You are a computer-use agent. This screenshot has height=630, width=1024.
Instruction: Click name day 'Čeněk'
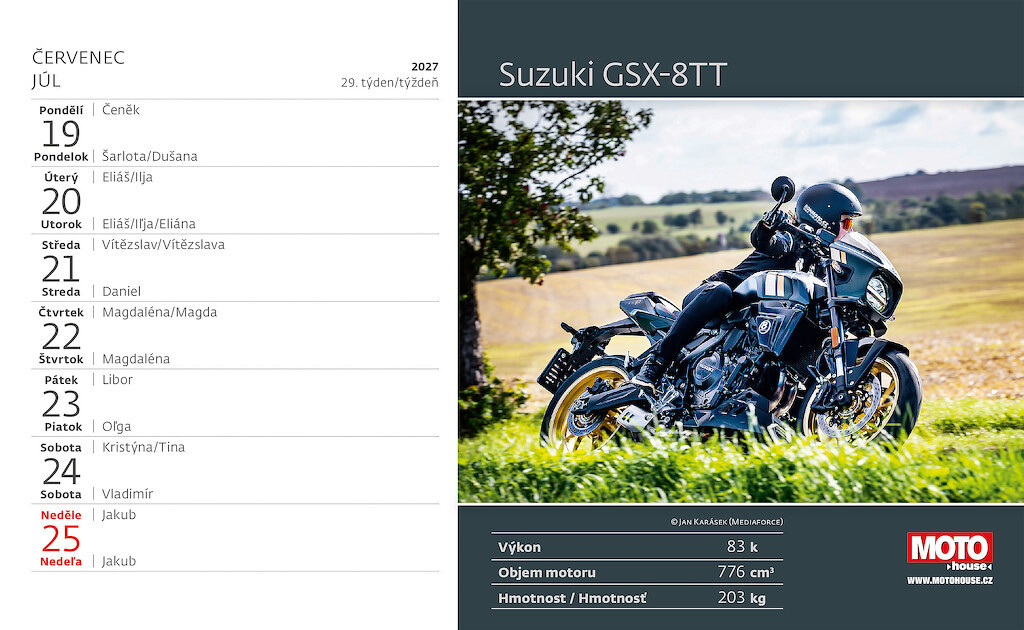click(x=121, y=110)
